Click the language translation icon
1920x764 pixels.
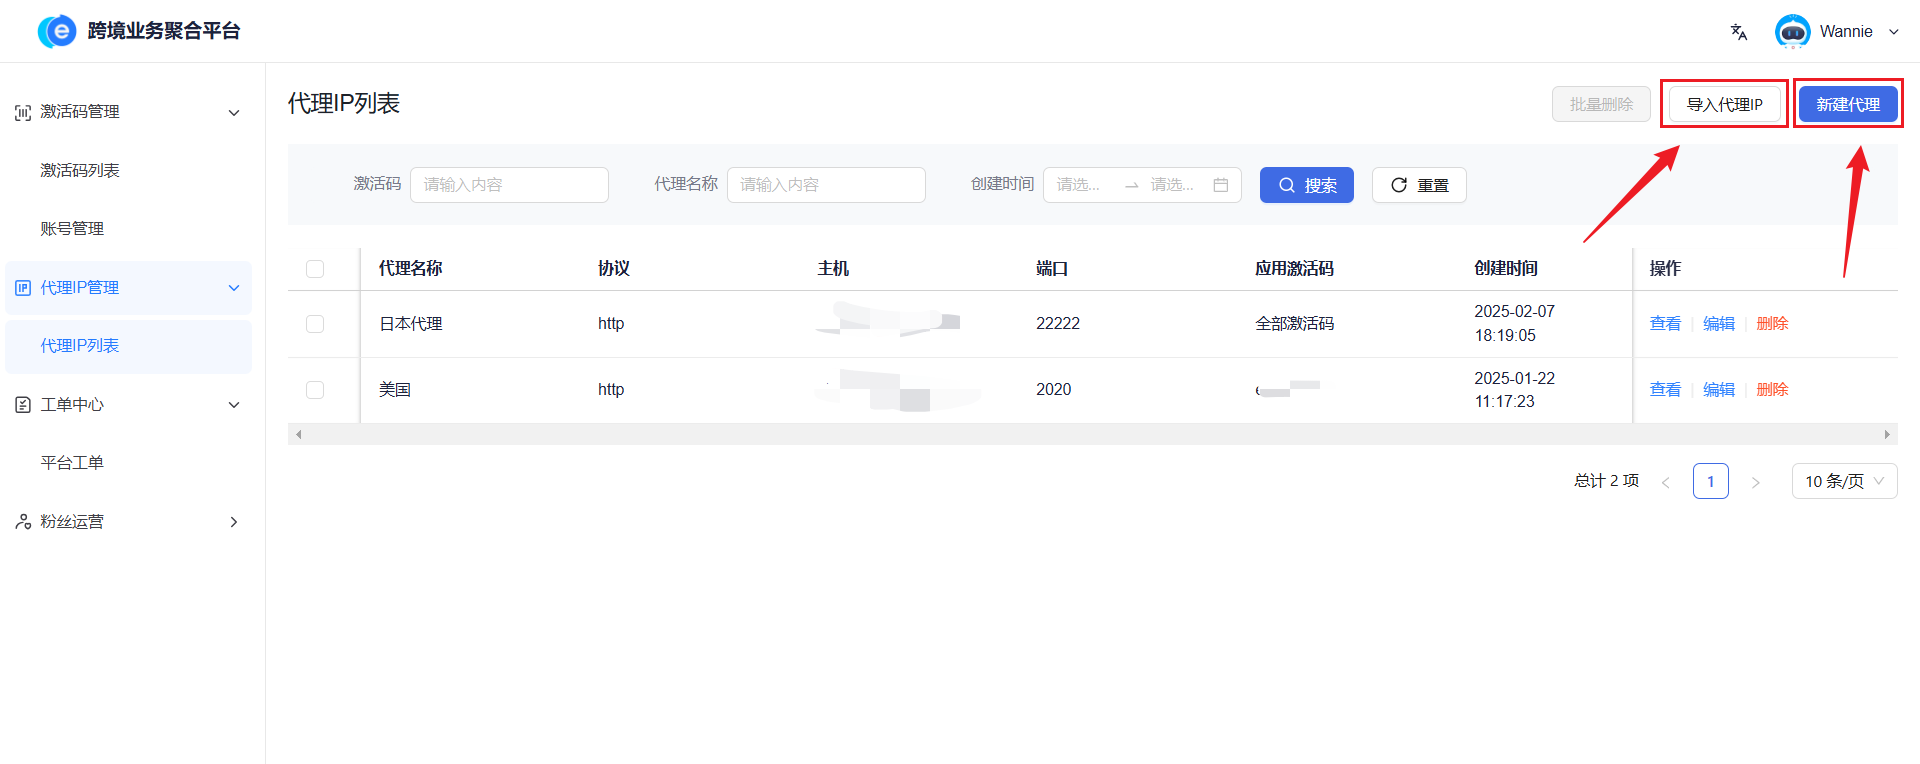tap(1739, 32)
